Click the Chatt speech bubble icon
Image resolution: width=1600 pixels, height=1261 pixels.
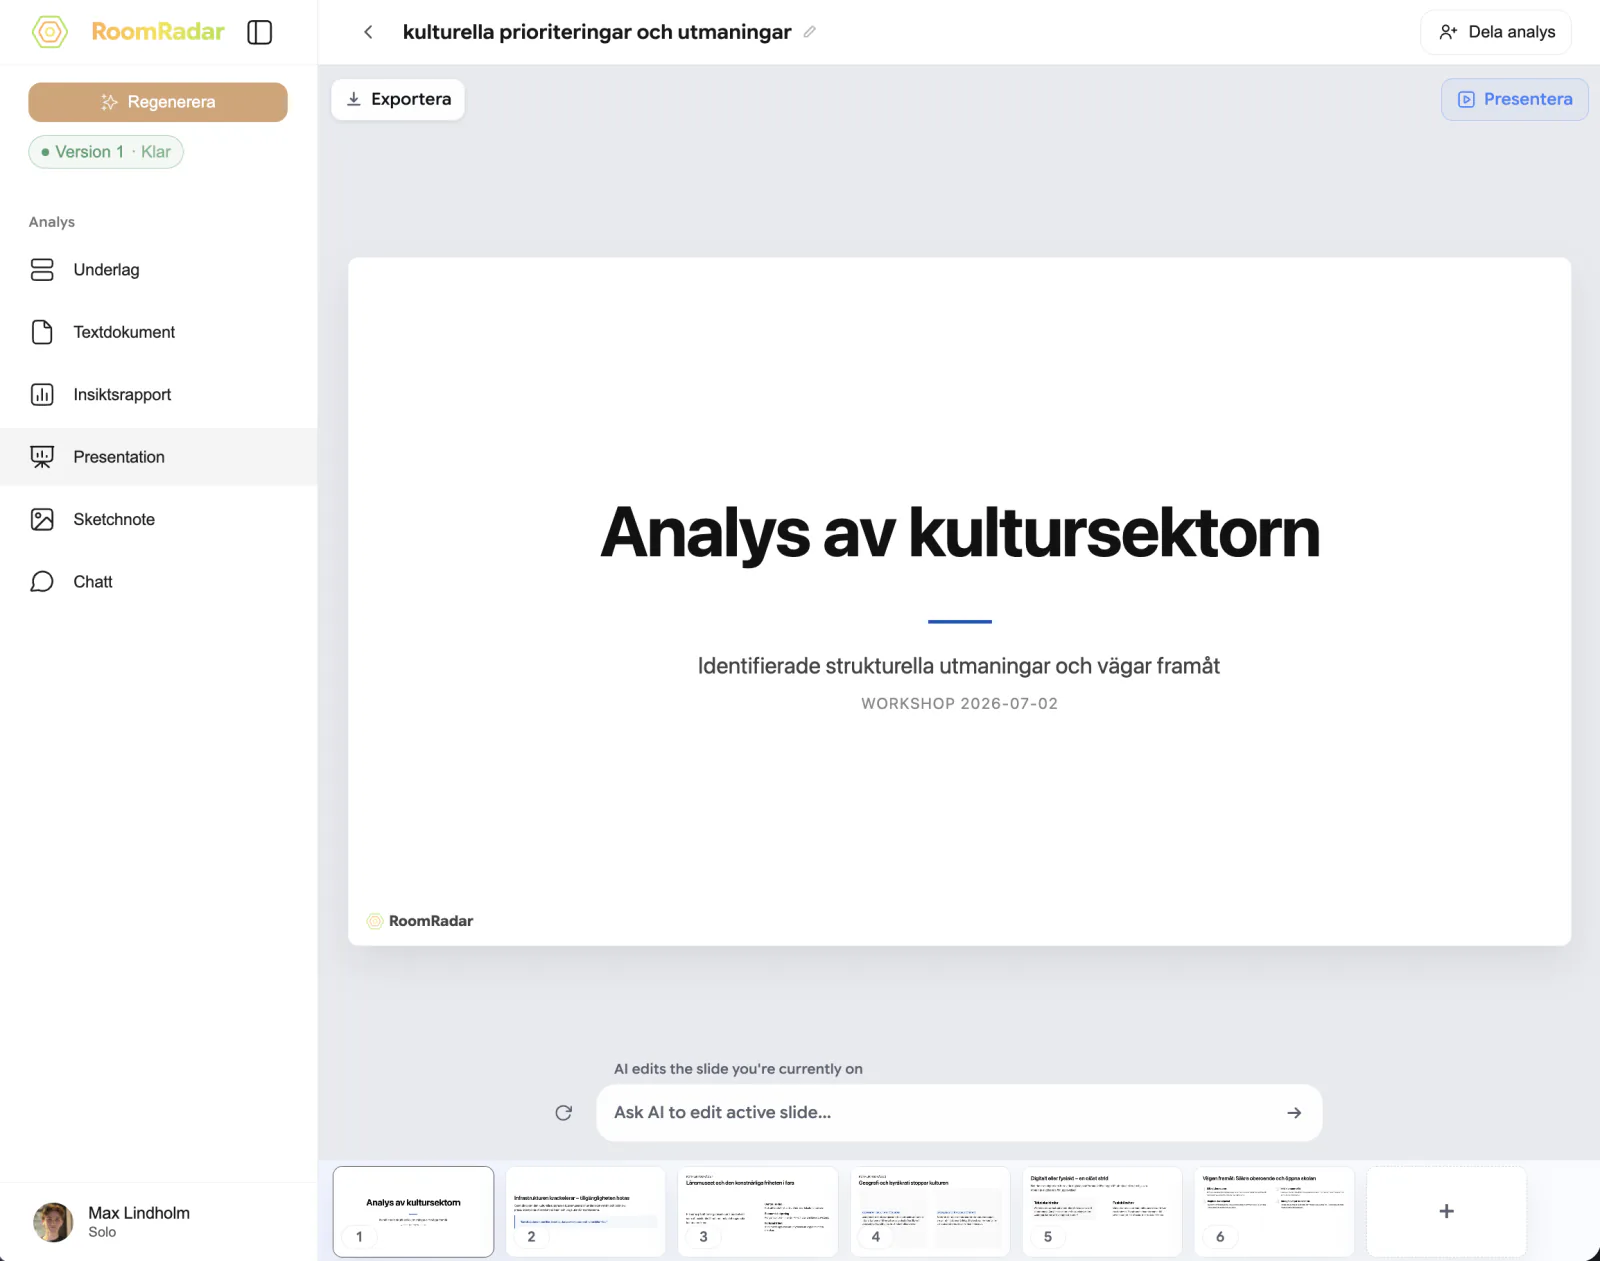tap(42, 582)
